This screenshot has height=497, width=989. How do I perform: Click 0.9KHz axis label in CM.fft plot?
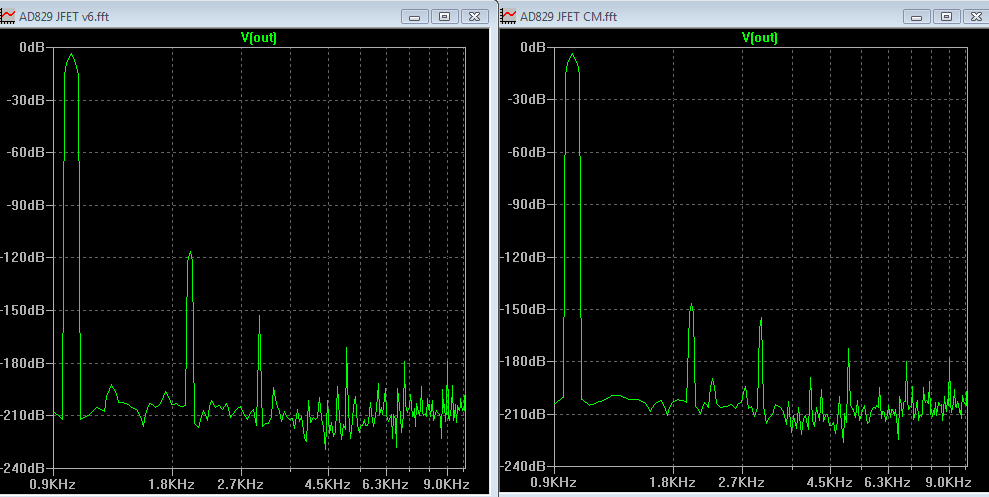(x=554, y=482)
